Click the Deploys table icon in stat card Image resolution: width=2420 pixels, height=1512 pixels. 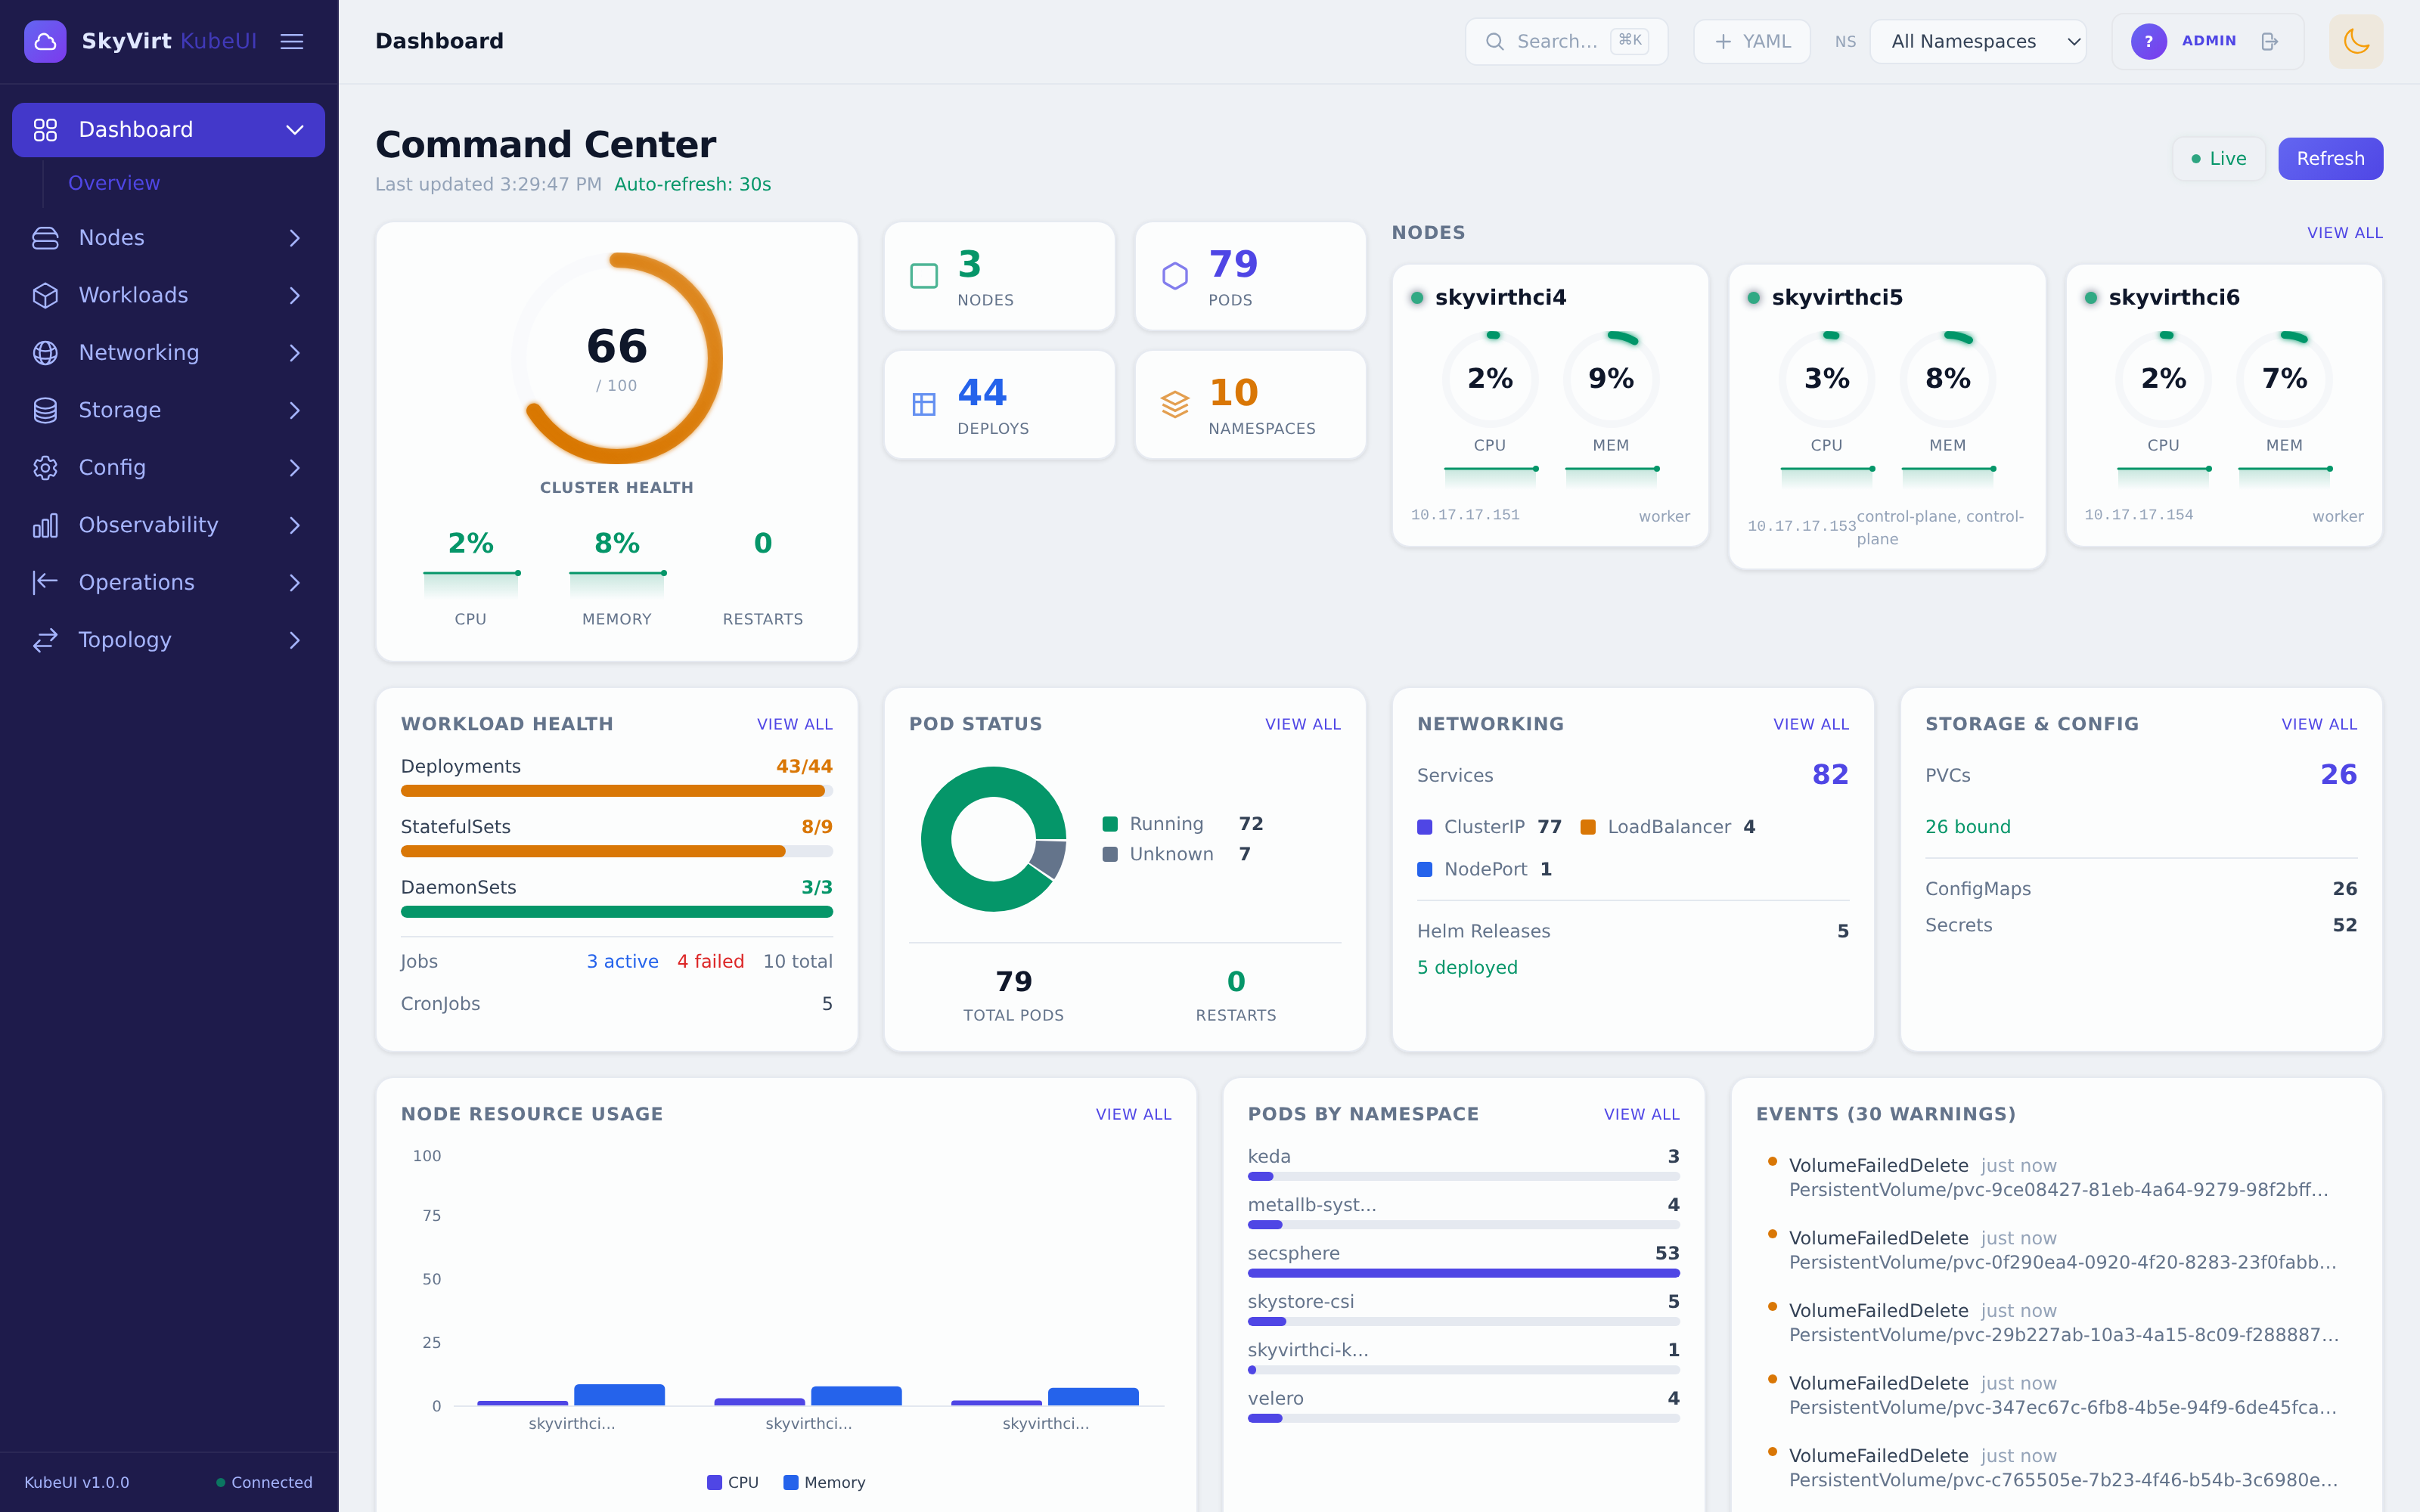pos(924,404)
